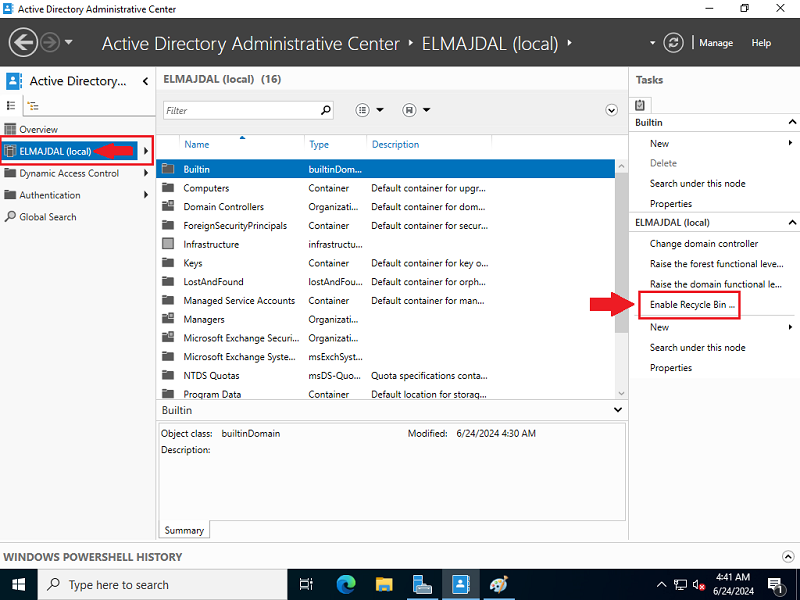Screen dimensions: 800x600
Task: Expand the Builtin details section chevron
Action: (617, 409)
